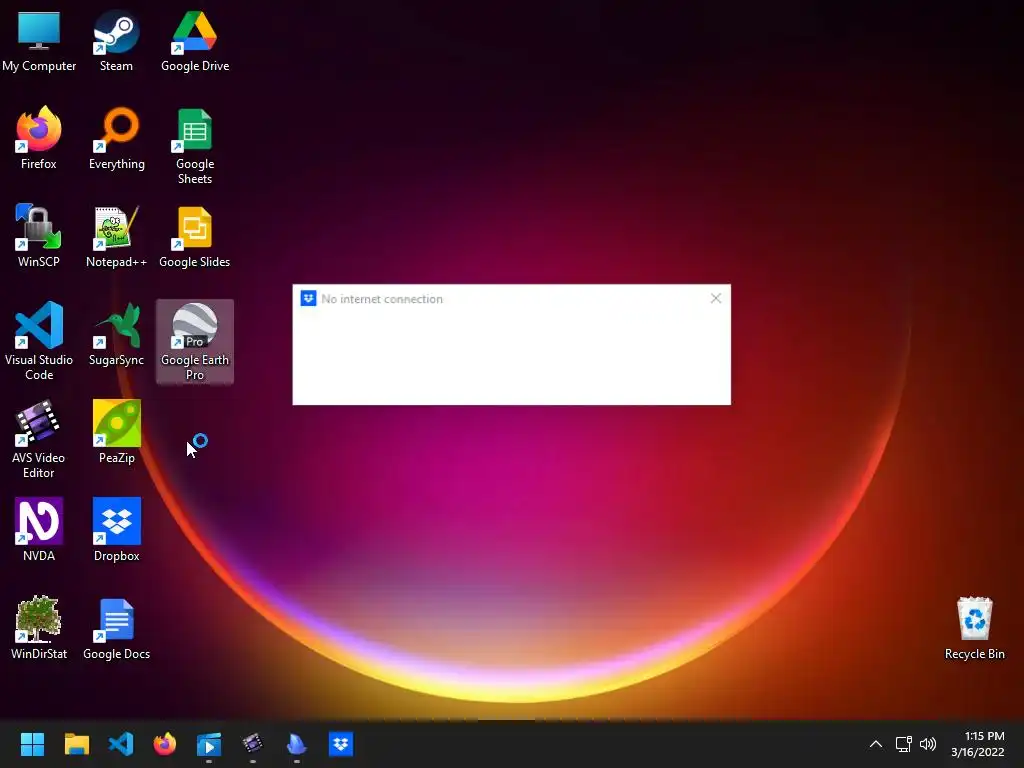The height and width of the screenshot is (768, 1024).
Task: Select the Everything search shortcut
Action: click(x=116, y=138)
